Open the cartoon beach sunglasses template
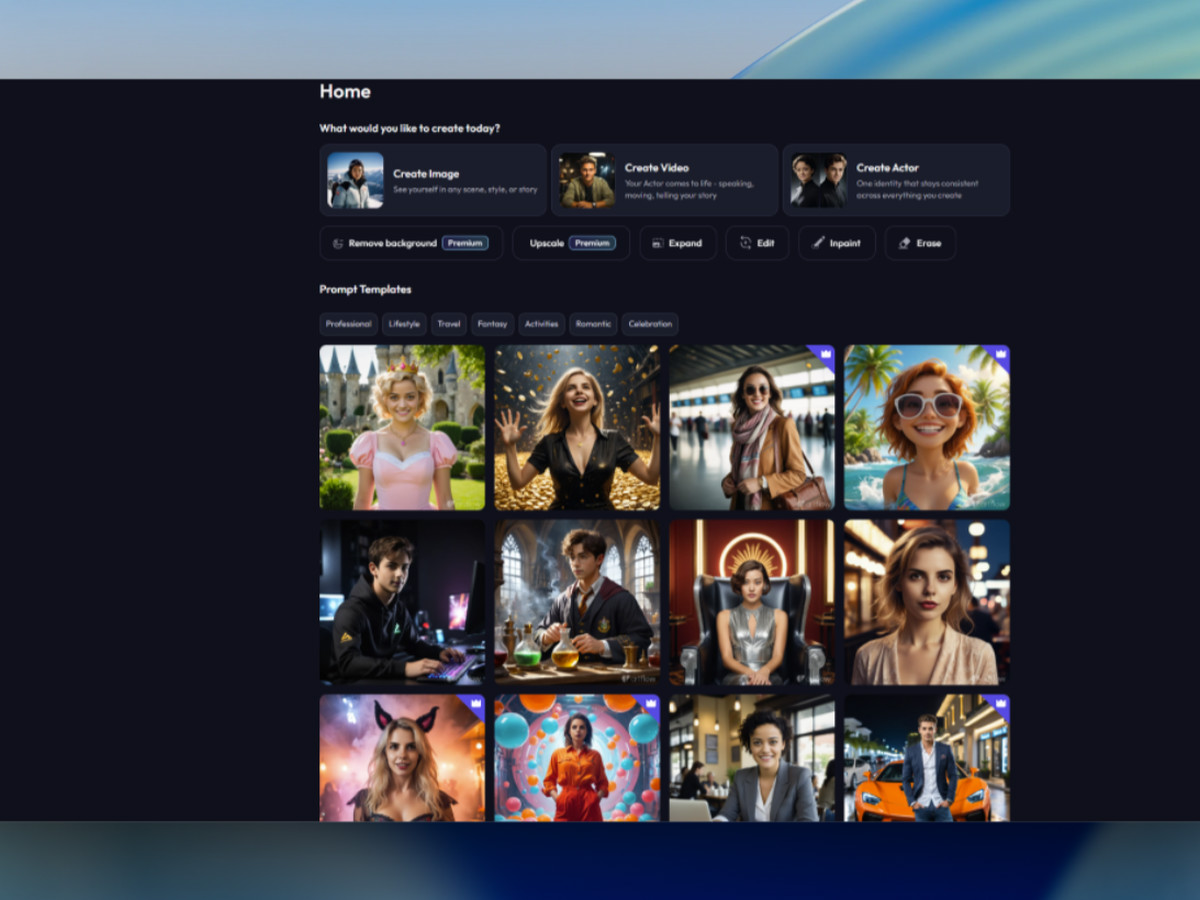The width and height of the screenshot is (1200, 900). click(x=927, y=427)
